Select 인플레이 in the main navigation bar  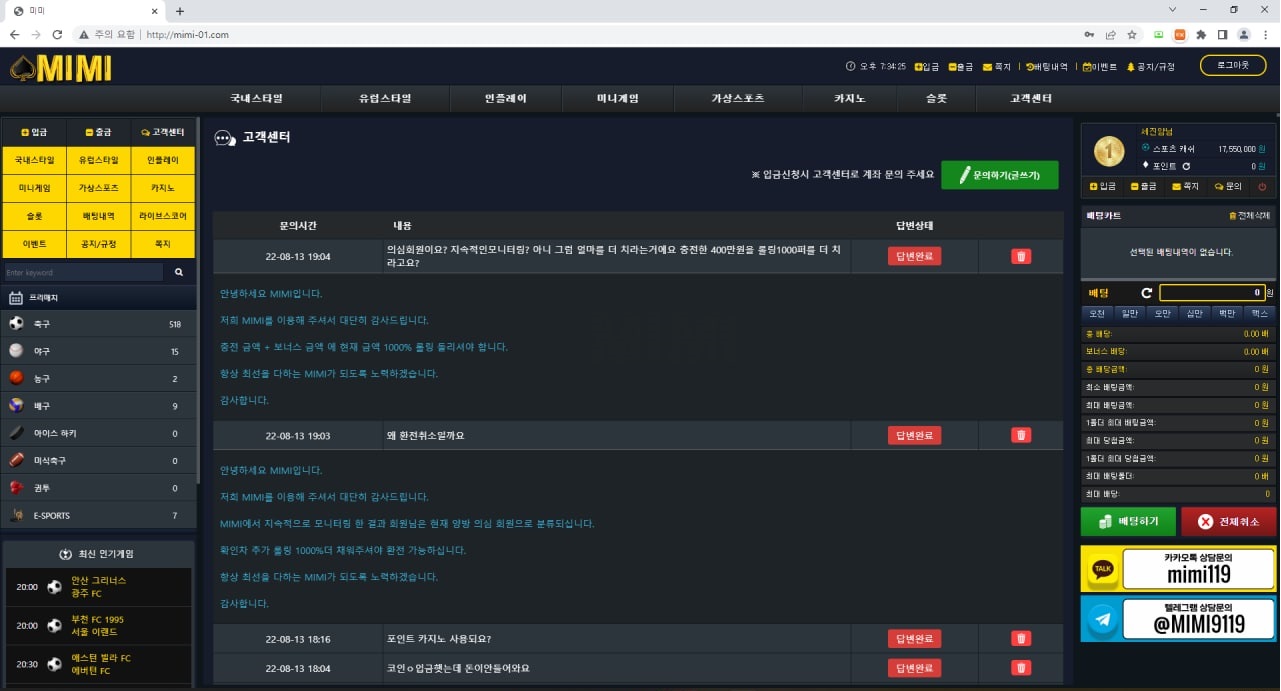505,99
